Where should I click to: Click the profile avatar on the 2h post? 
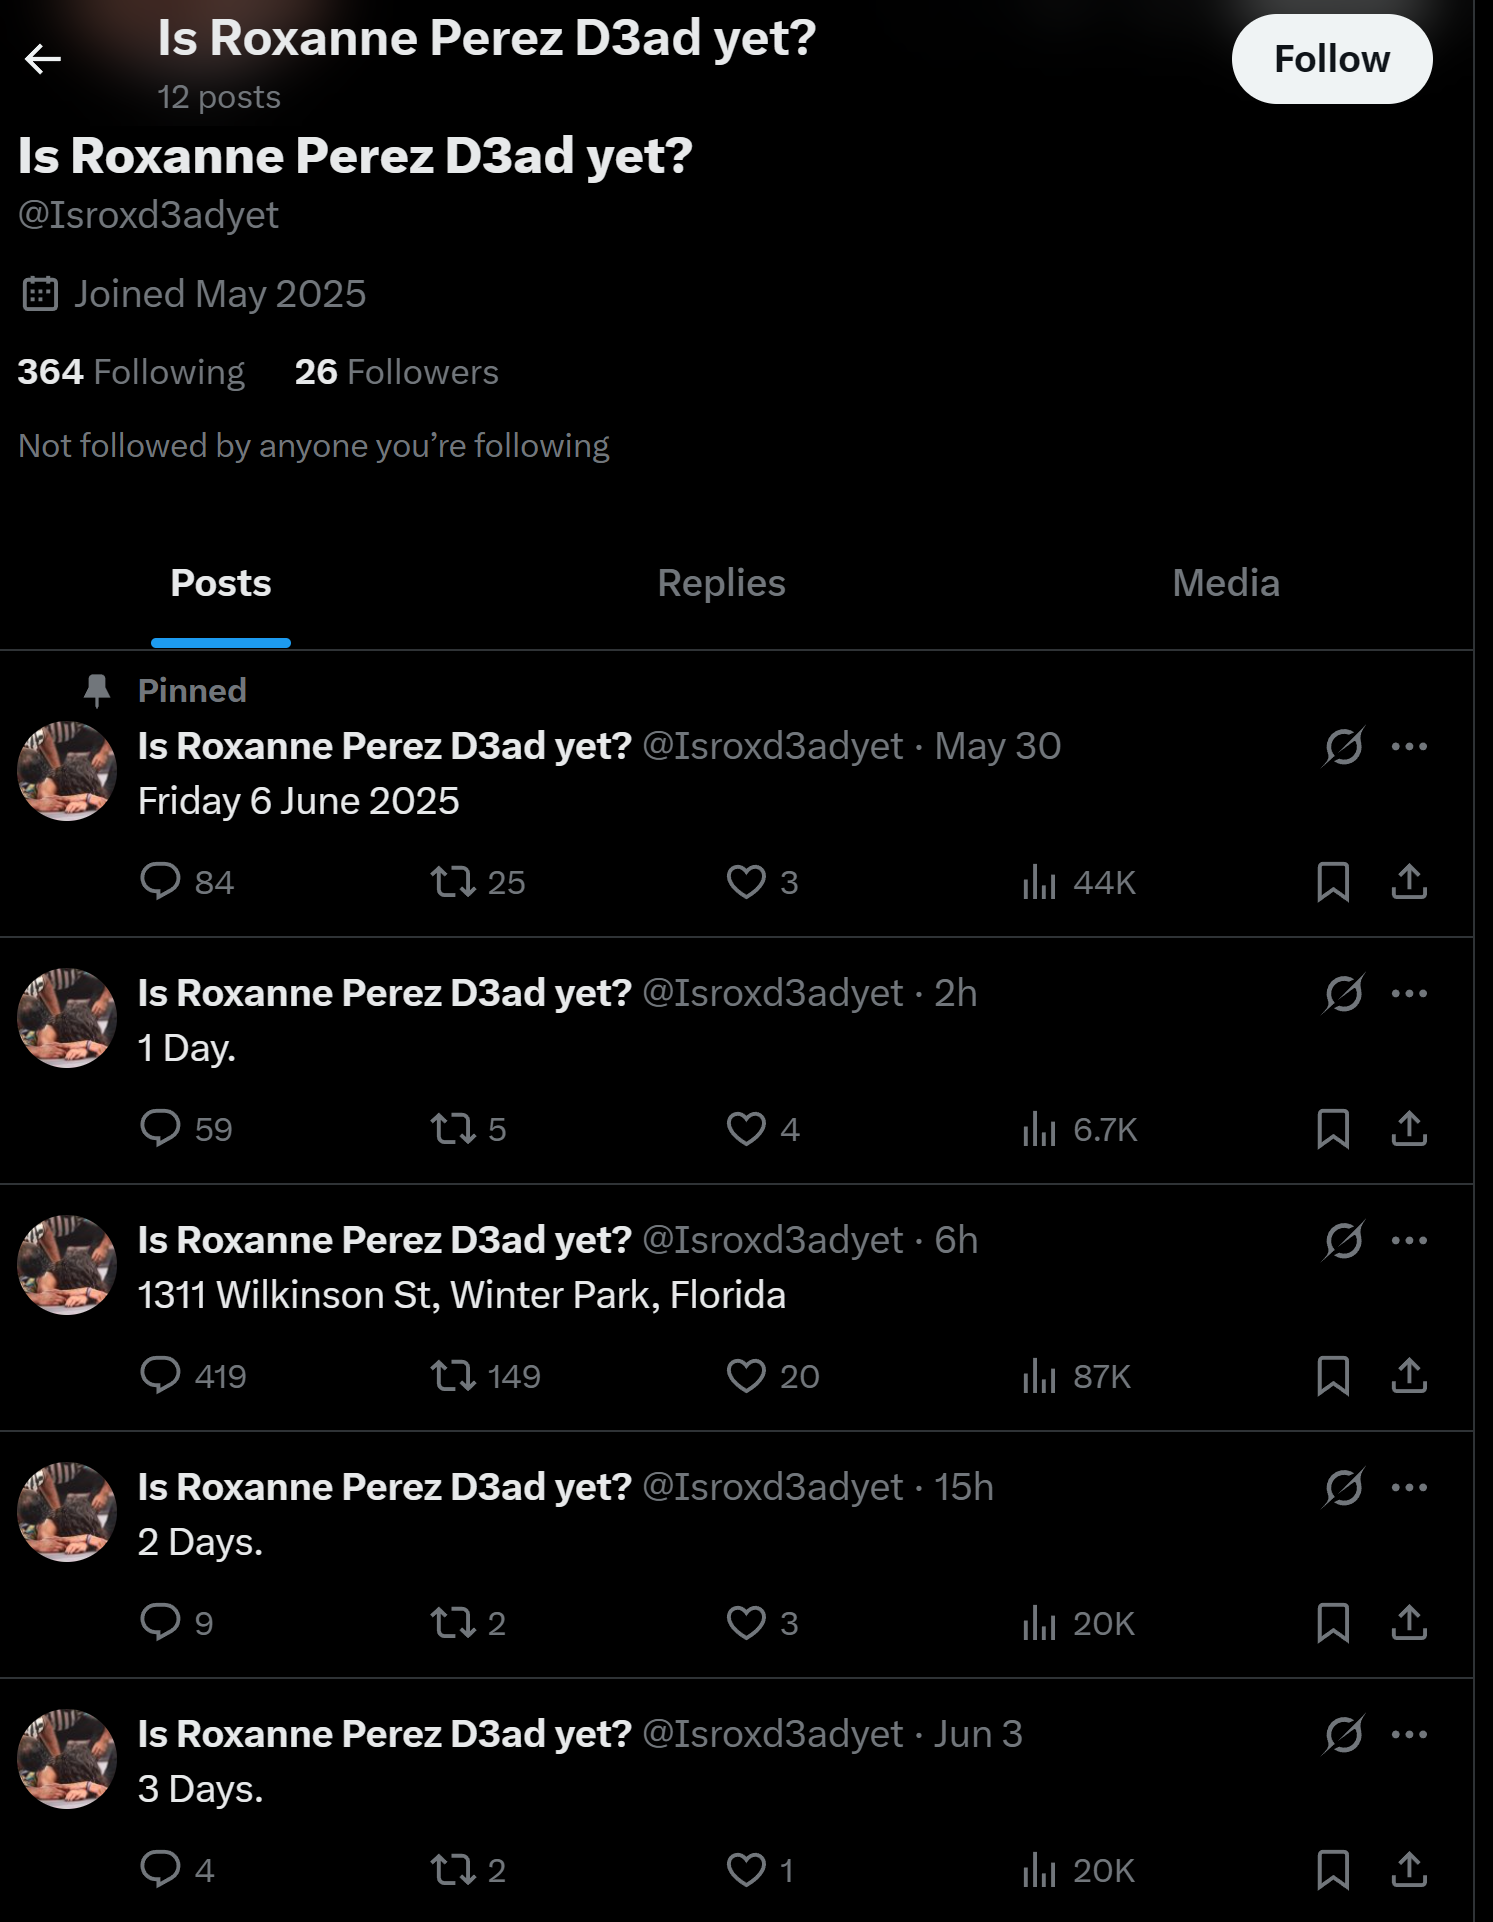pyautogui.click(x=67, y=1018)
